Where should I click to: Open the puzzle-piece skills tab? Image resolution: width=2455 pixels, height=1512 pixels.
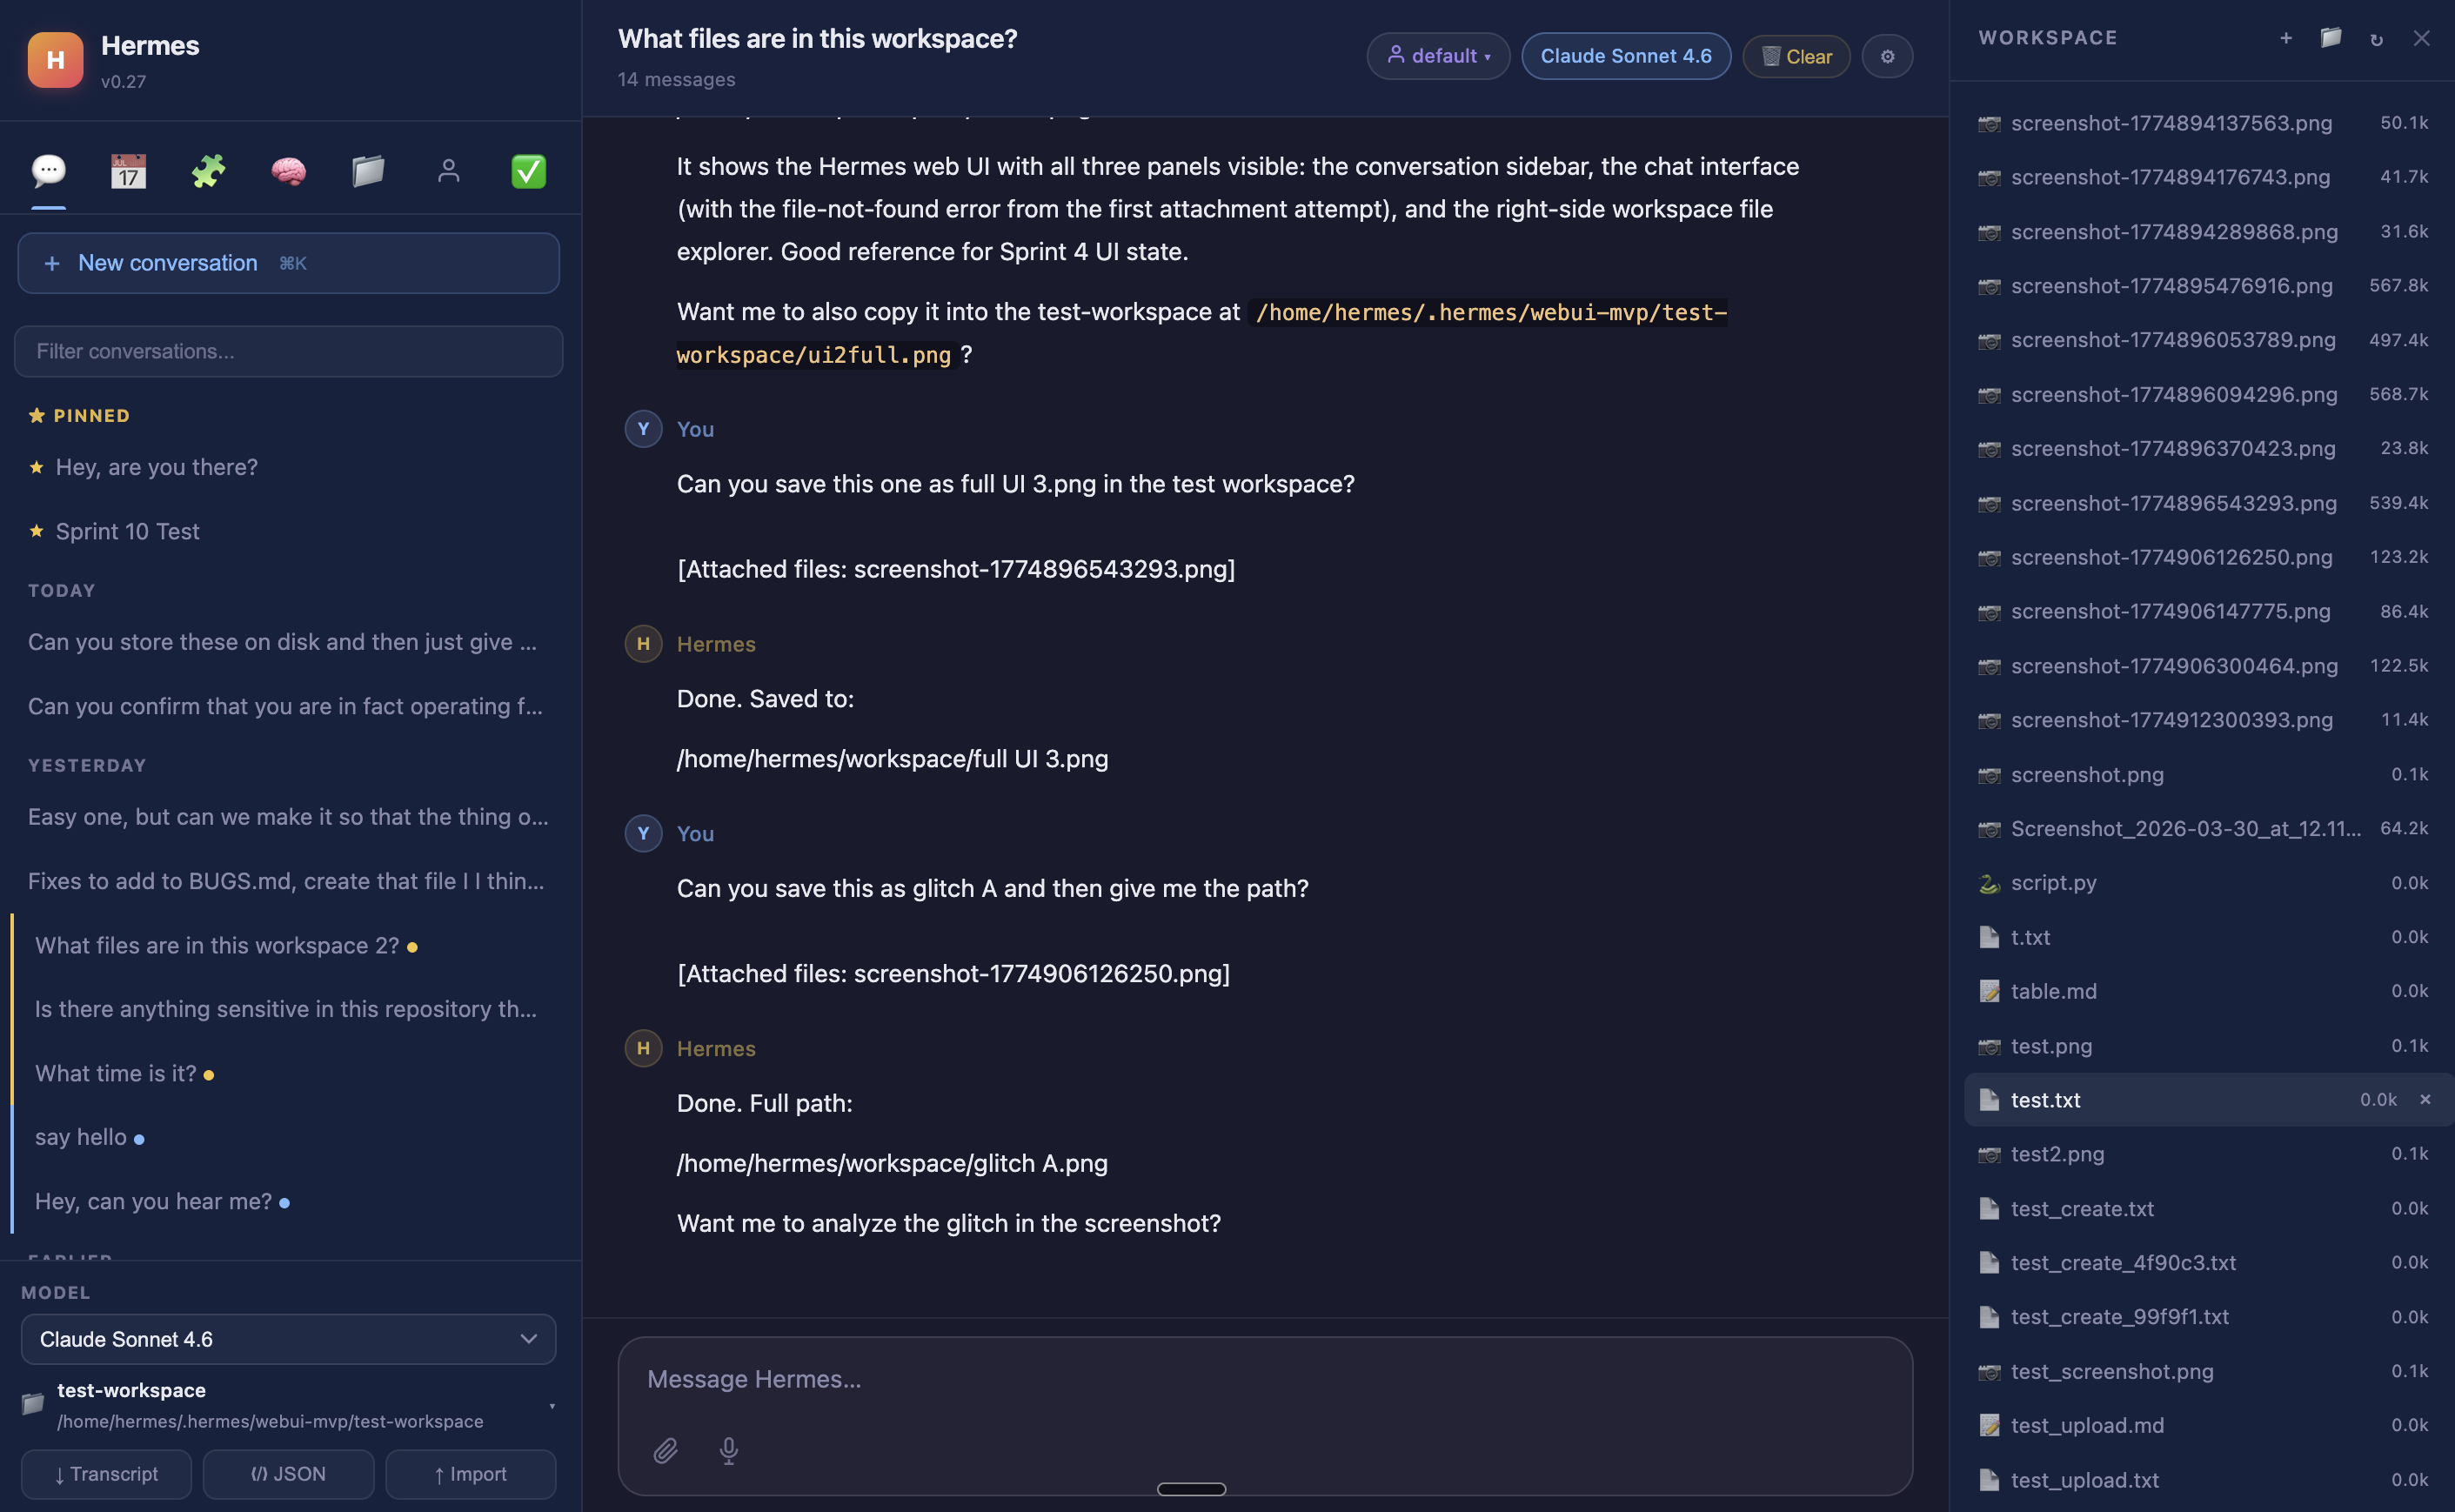point(208,171)
